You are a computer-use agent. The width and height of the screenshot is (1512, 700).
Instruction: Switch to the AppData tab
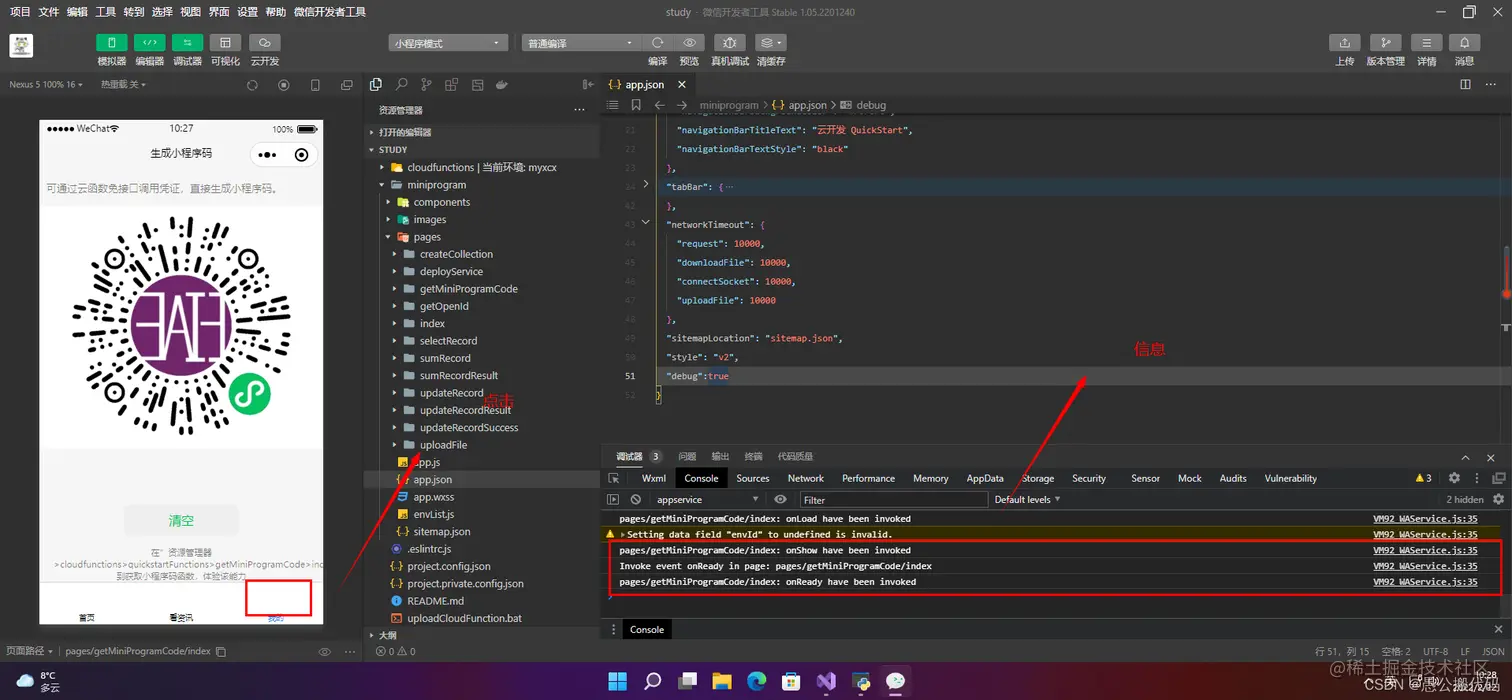tap(985, 478)
